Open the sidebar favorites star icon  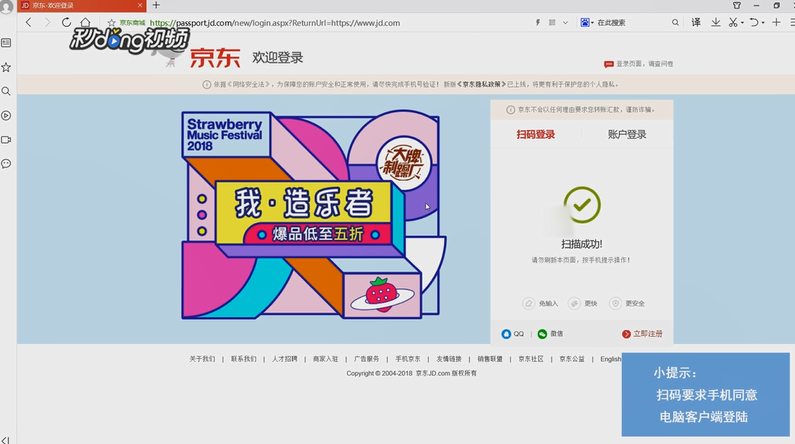(x=6, y=67)
